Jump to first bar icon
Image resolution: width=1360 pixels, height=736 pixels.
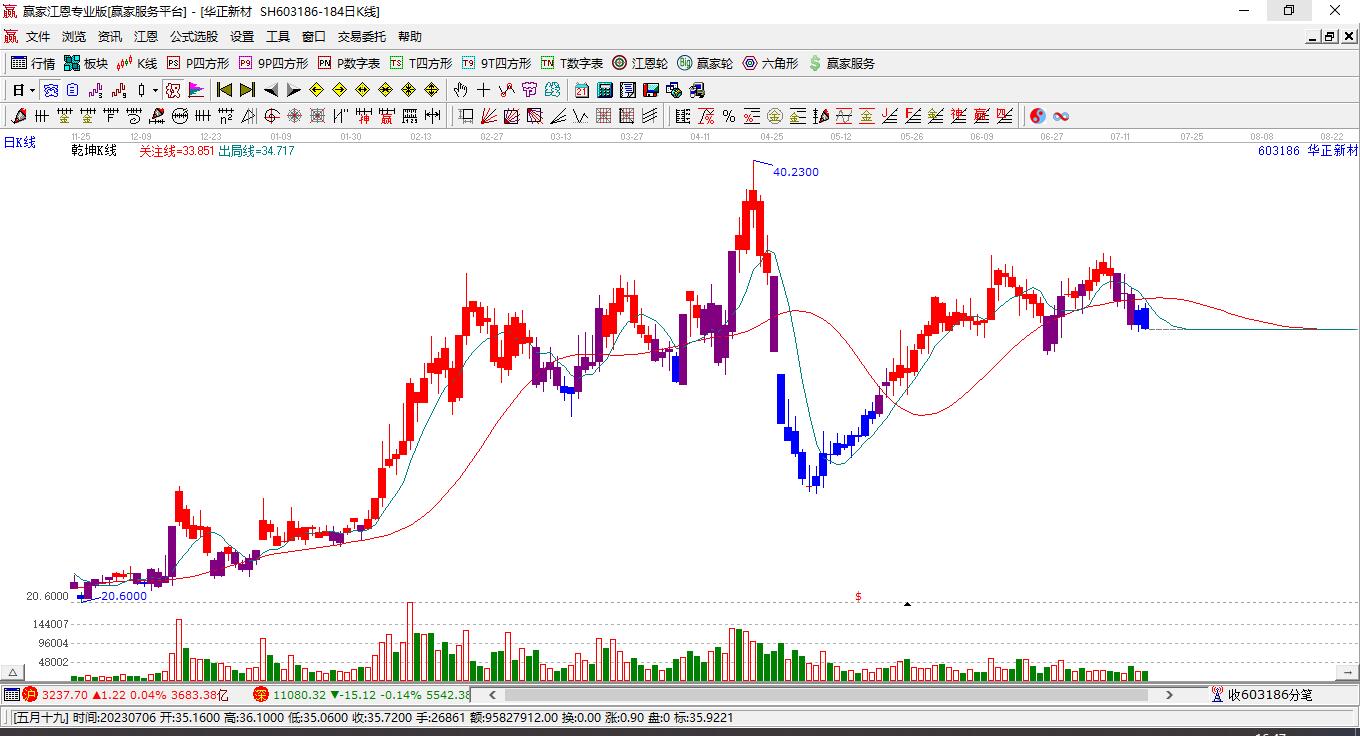click(225, 90)
